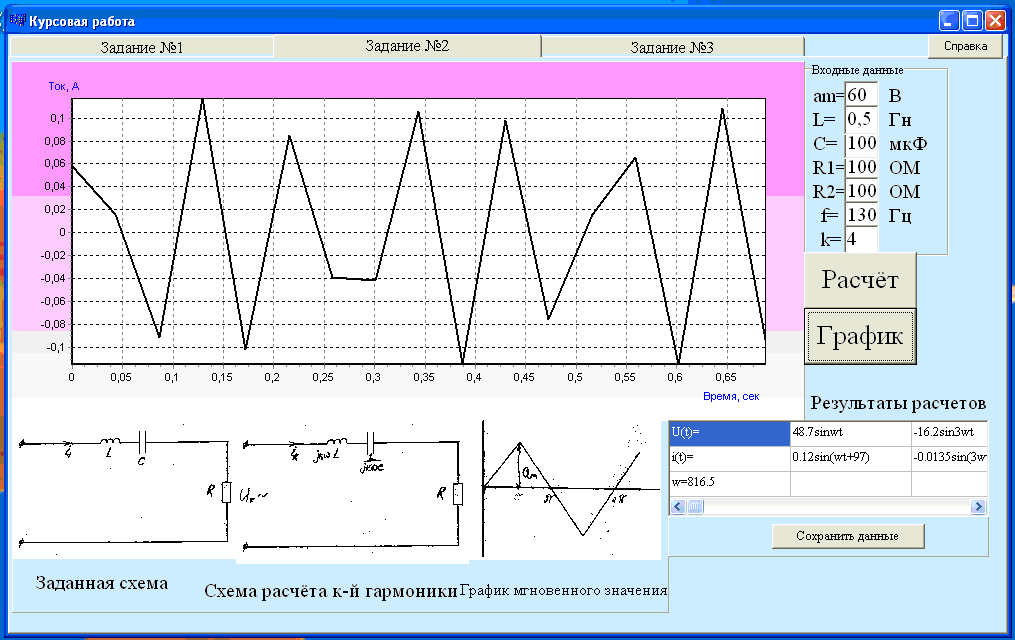Edit the R2 resistance input field
The image size is (1015, 640).
click(x=862, y=191)
